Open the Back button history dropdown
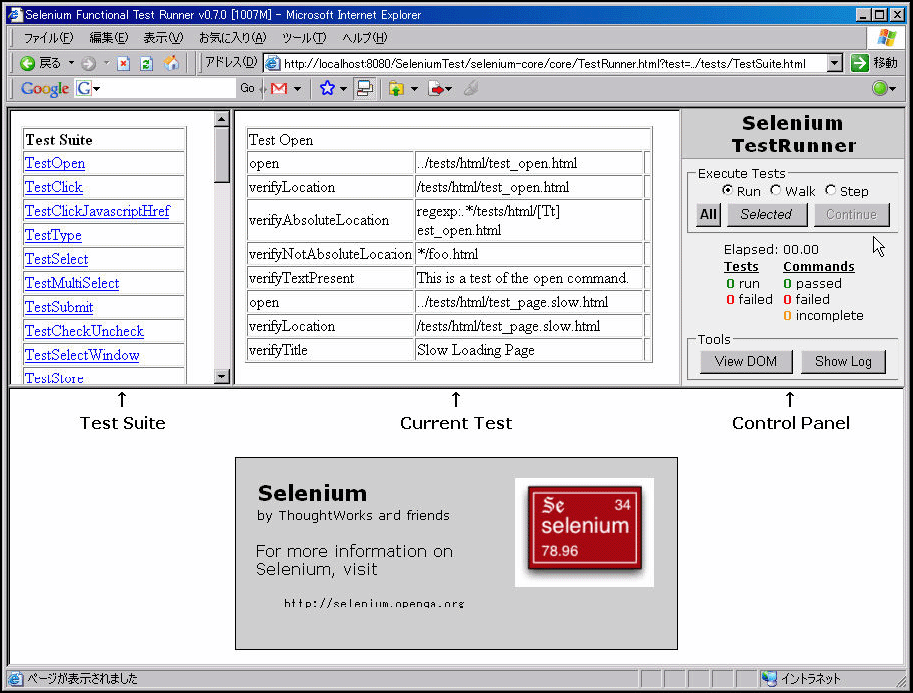The width and height of the screenshot is (913, 693). pyautogui.click(x=69, y=62)
